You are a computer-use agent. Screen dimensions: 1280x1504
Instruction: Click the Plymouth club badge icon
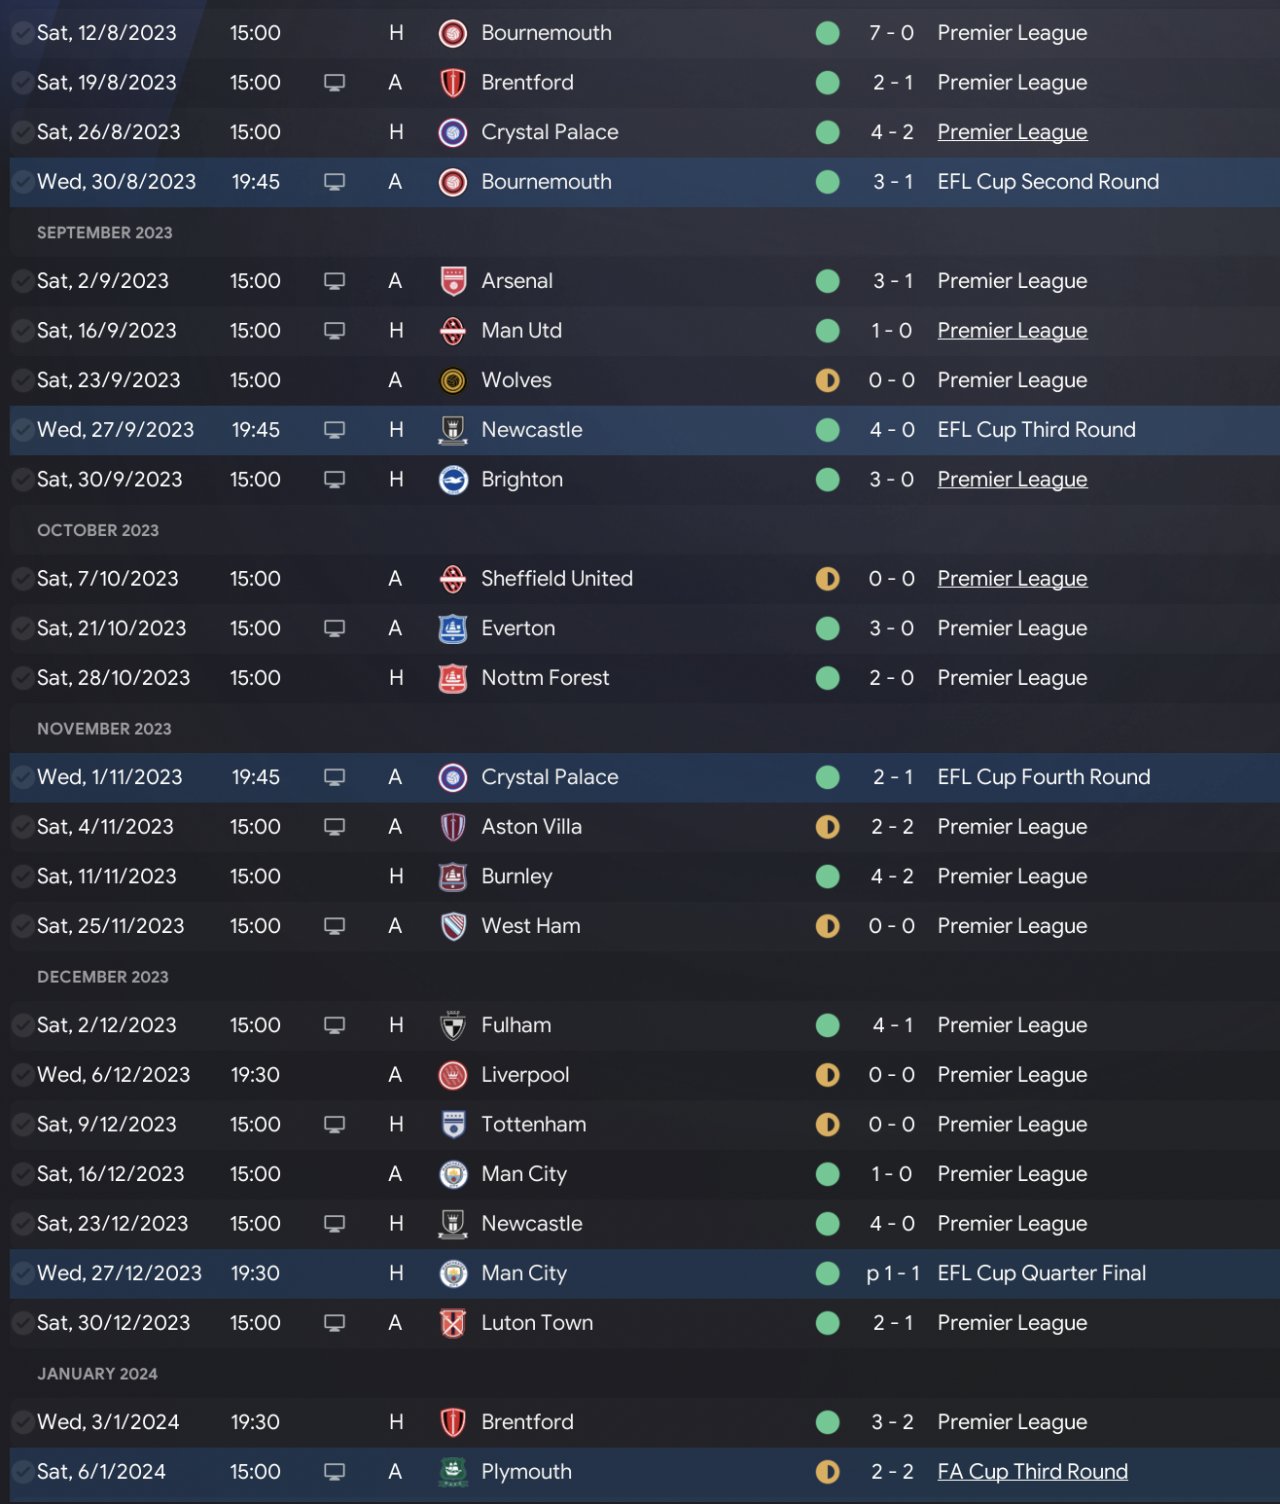[453, 1472]
